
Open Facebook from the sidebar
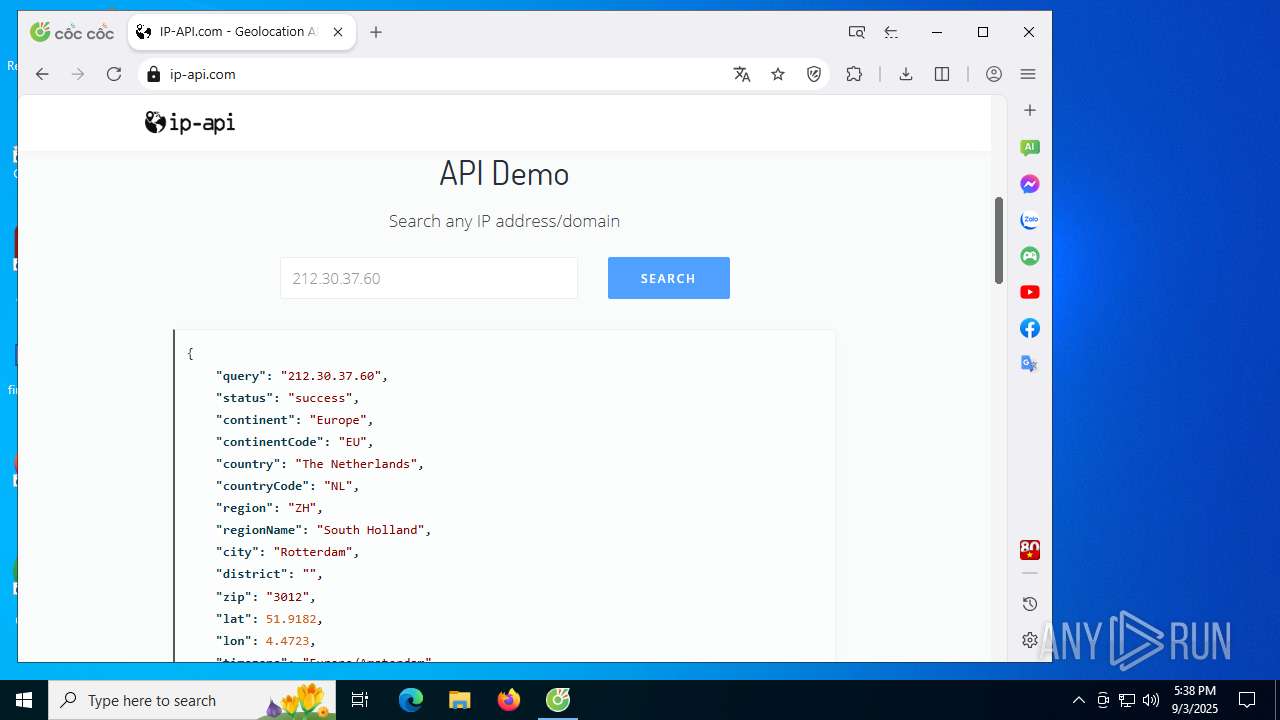1030,328
